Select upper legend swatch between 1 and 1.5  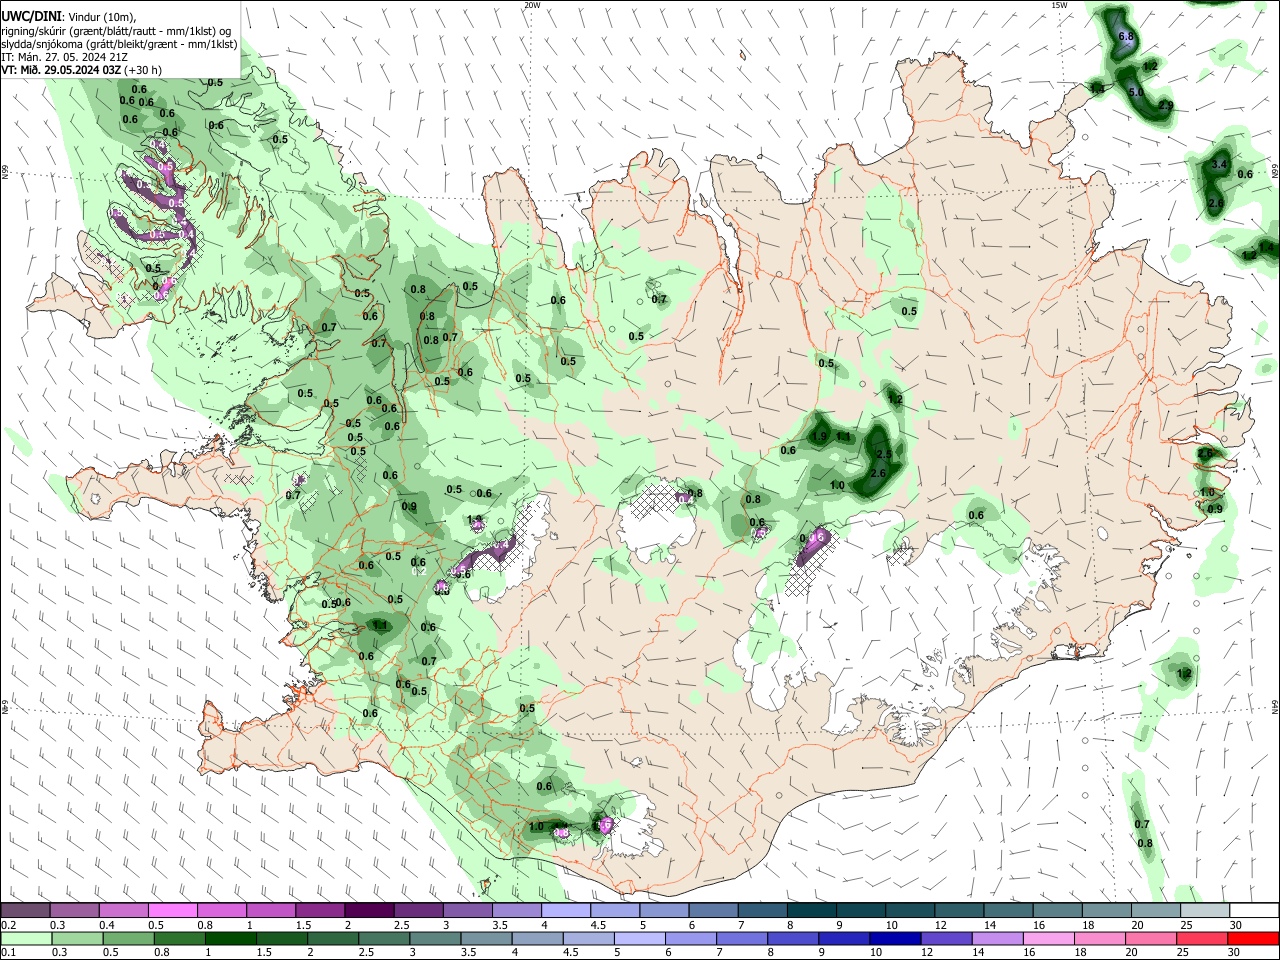tap(270, 911)
